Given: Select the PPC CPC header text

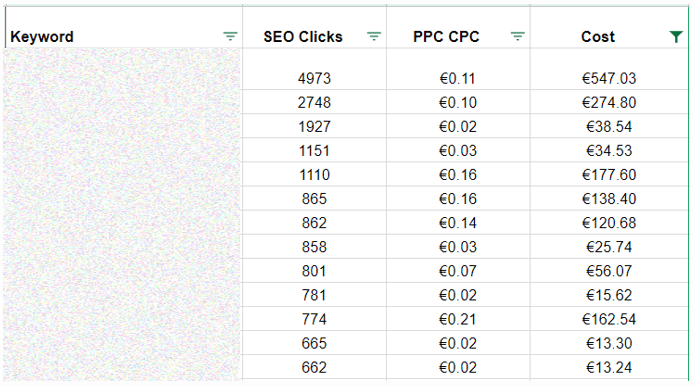Looking at the screenshot, I should pyautogui.click(x=446, y=37).
